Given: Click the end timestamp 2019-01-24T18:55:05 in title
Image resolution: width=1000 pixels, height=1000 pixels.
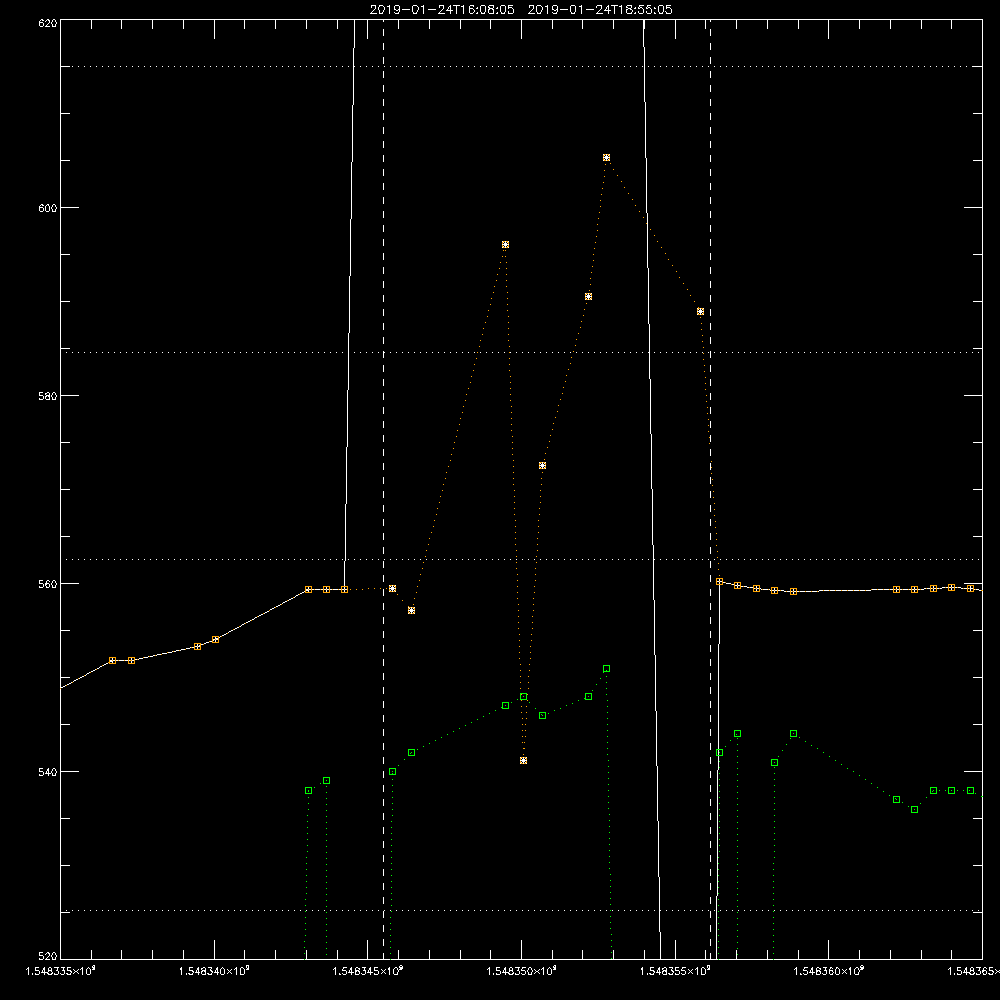Looking at the screenshot, I should [x=600, y=10].
